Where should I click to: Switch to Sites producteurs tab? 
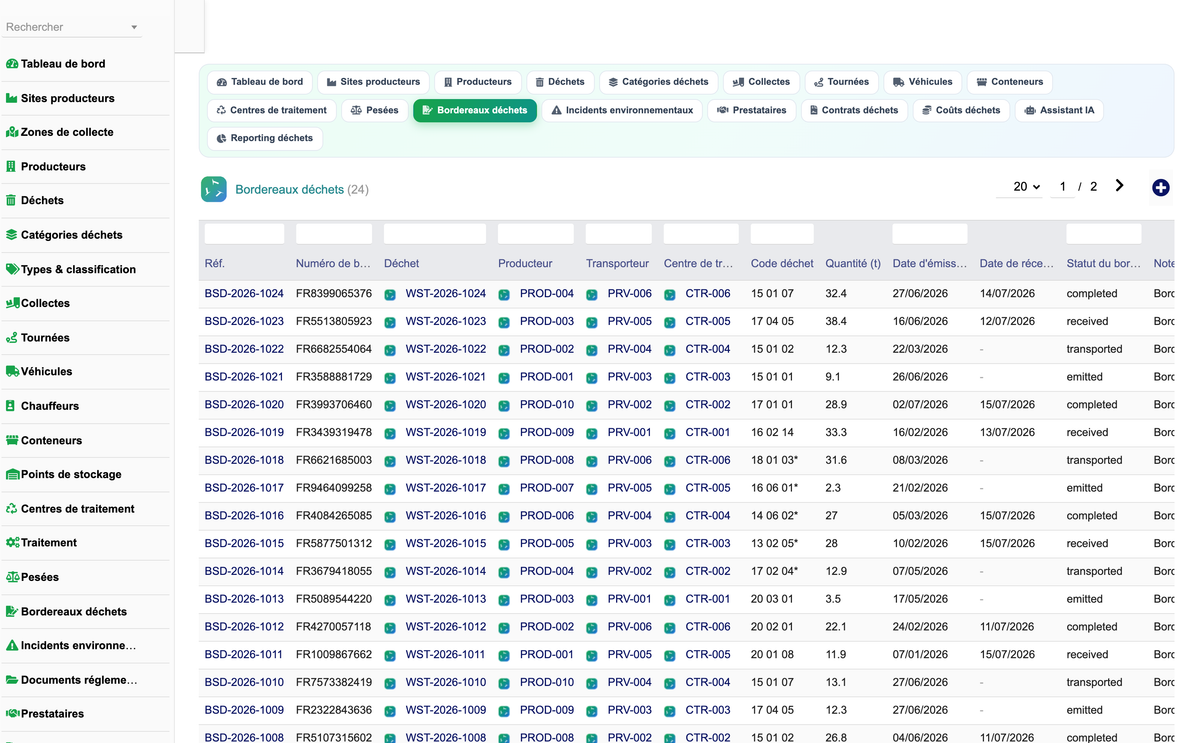pyautogui.click(x=373, y=82)
